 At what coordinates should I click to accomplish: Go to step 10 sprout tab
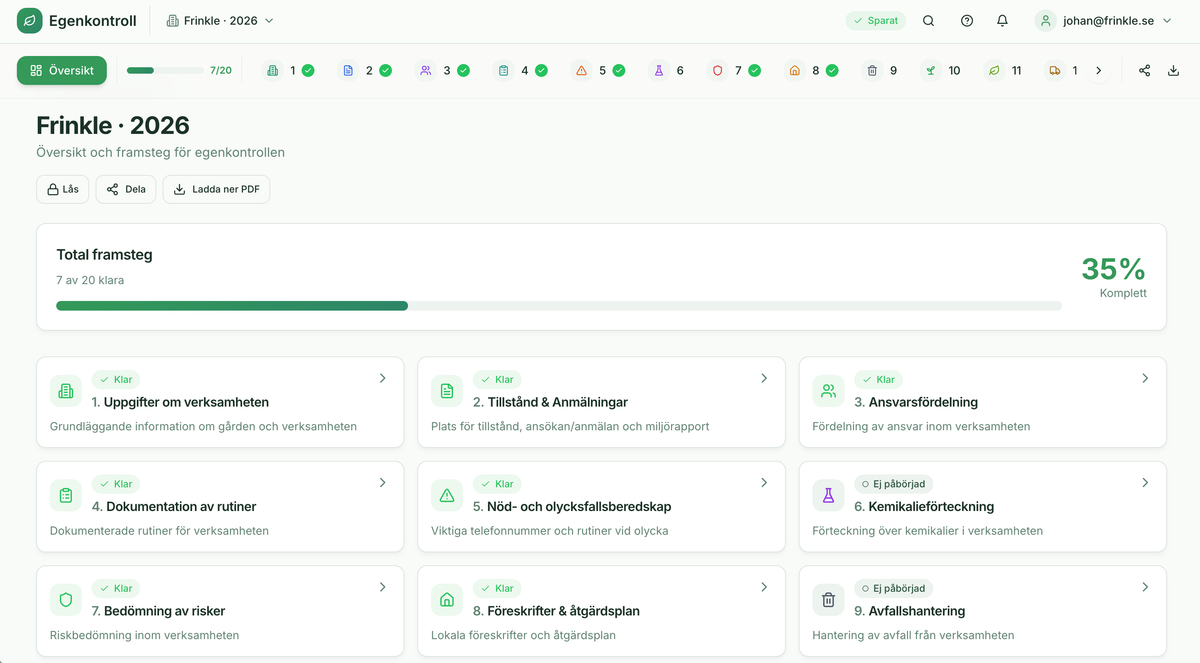click(x=943, y=71)
